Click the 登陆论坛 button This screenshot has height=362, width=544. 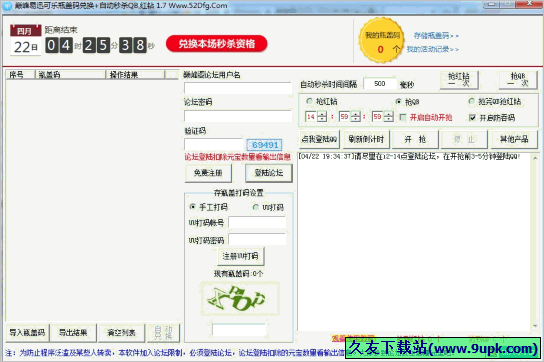(269, 172)
